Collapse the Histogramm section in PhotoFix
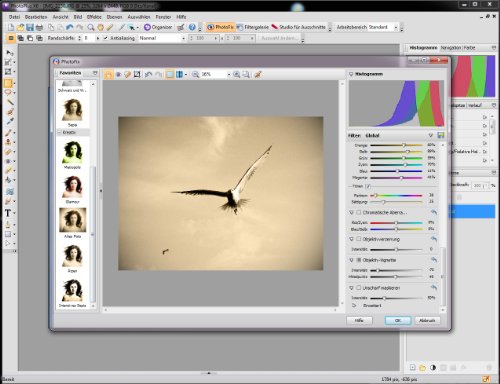 pyautogui.click(x=351, y=74)
